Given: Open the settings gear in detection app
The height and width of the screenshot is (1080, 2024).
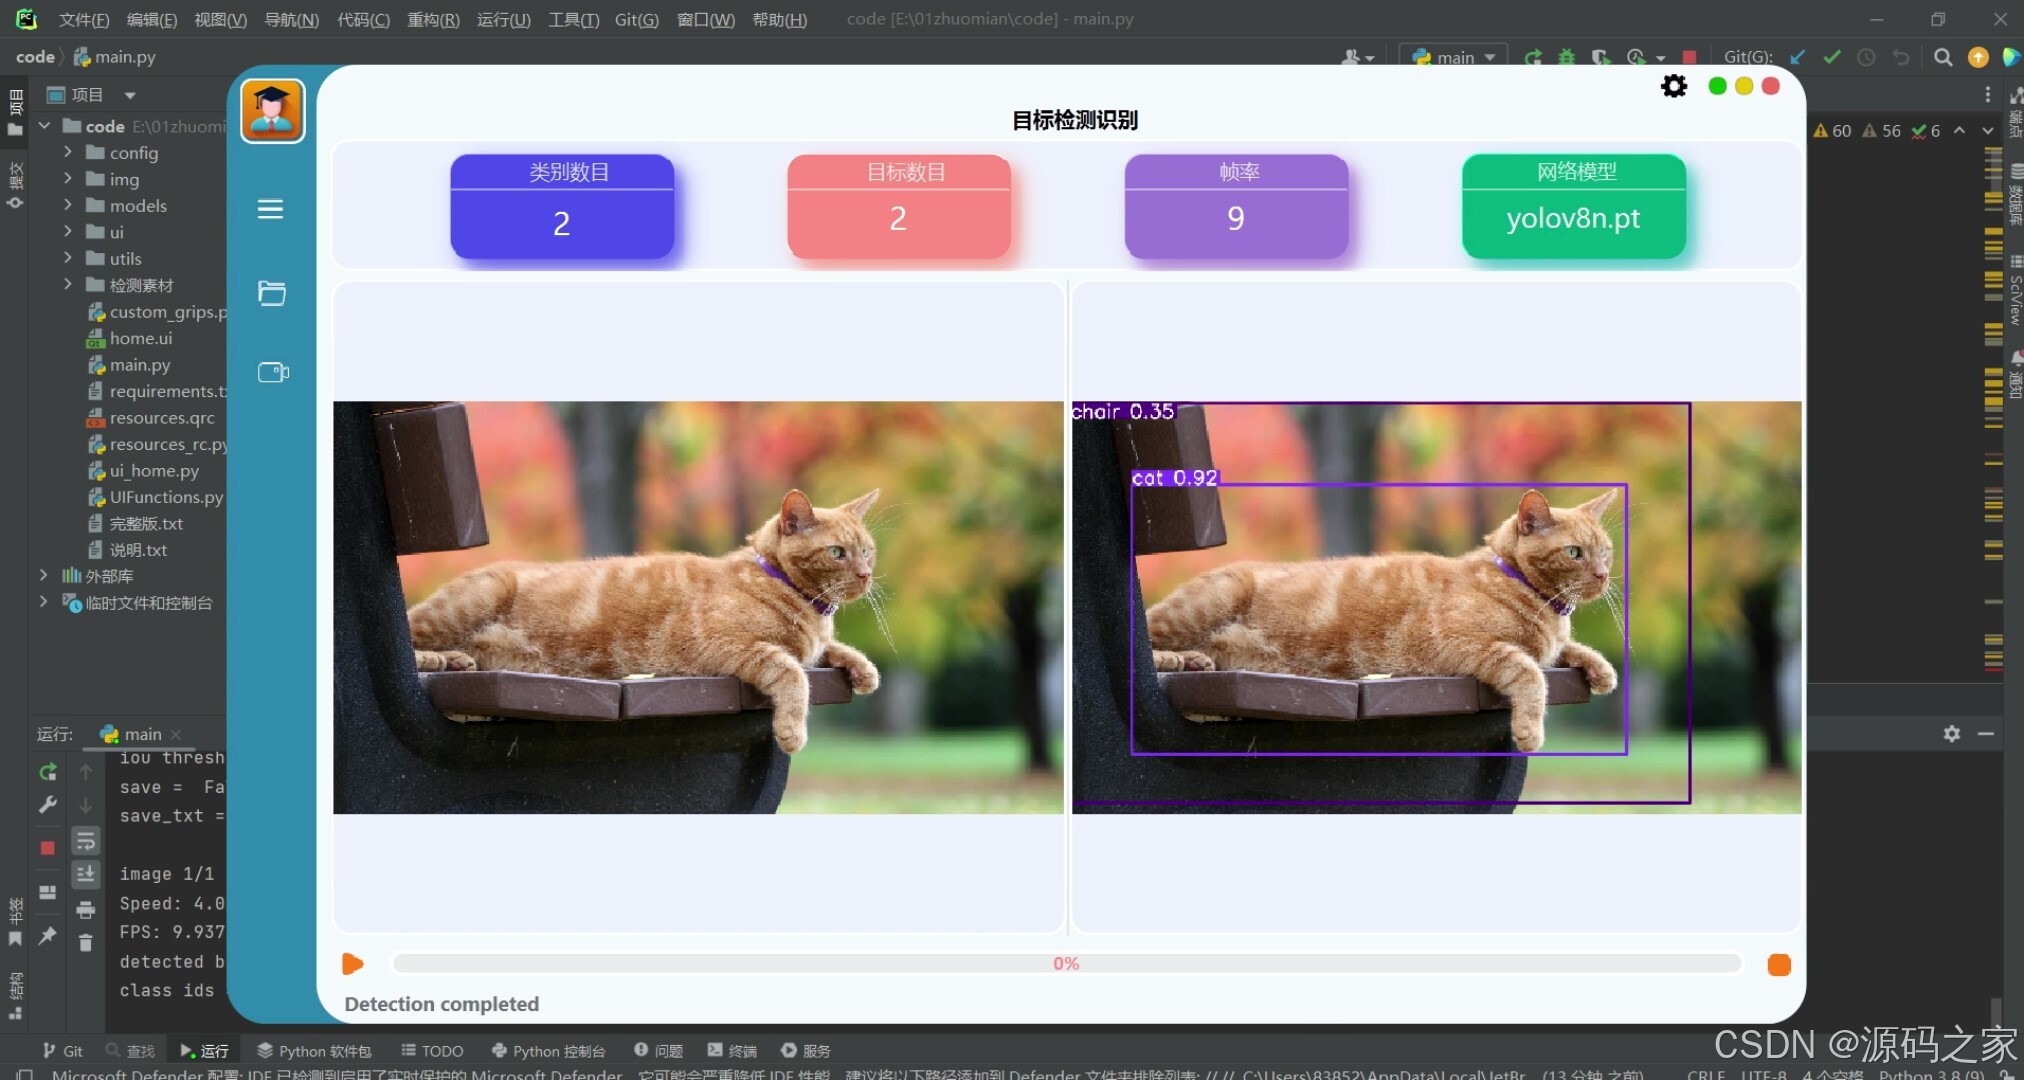Looking at the screenshot, I should pyautogui.click(x=1673, y=87).
